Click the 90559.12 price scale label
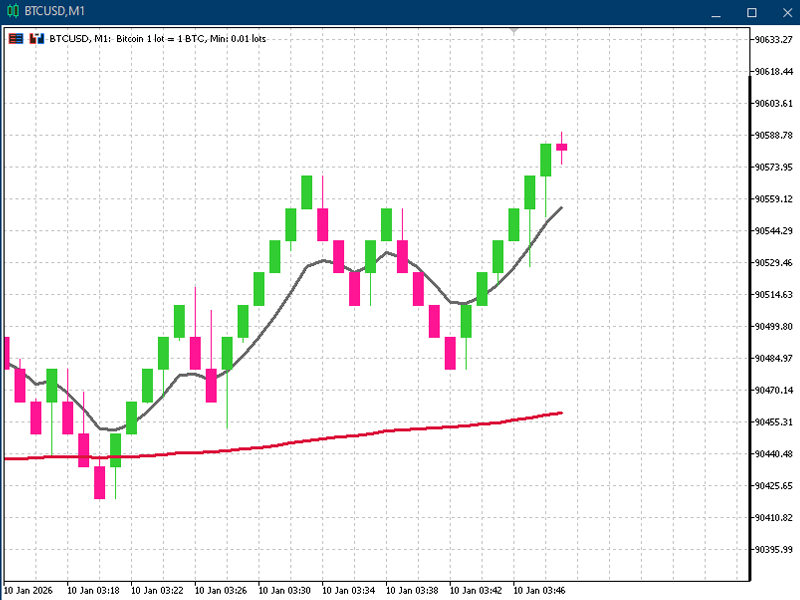The height and width of the screenshot is (600, 800). (x=772, y=199)
